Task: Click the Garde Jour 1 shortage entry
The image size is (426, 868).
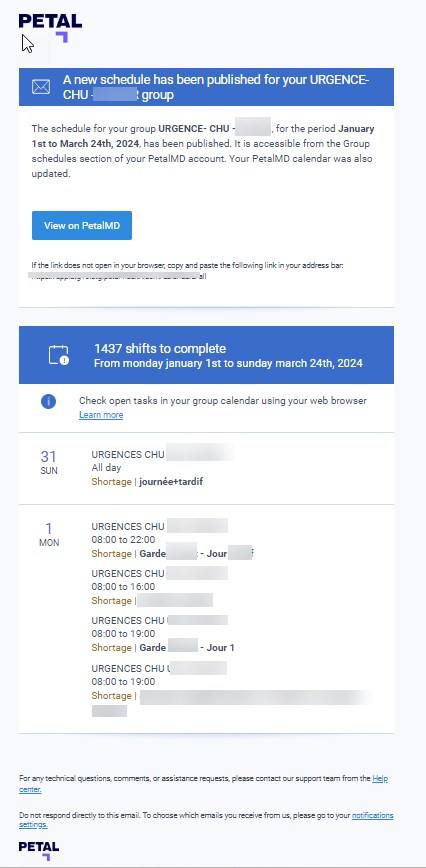Action: pyautogui.click(x=163, y=647)
